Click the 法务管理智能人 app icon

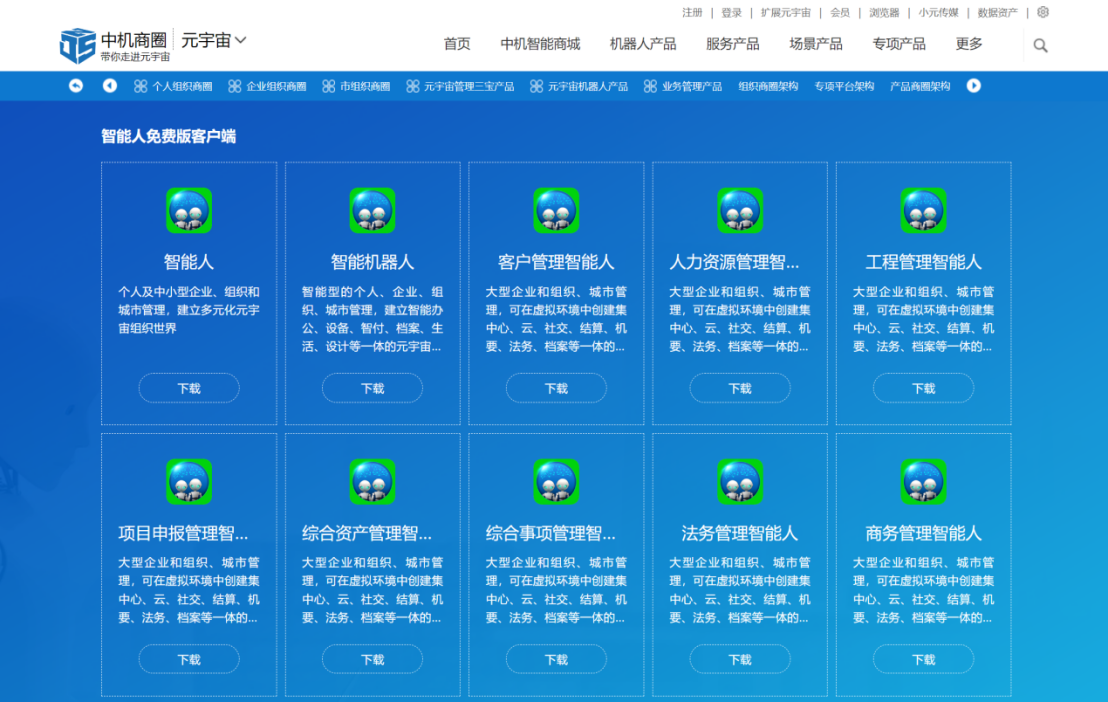point(740,482)
